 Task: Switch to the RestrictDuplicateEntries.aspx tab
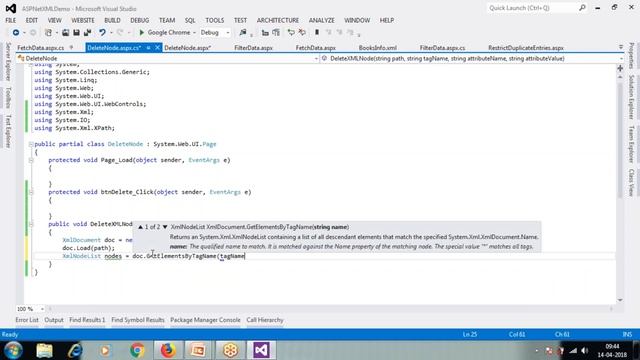point(526,48)
